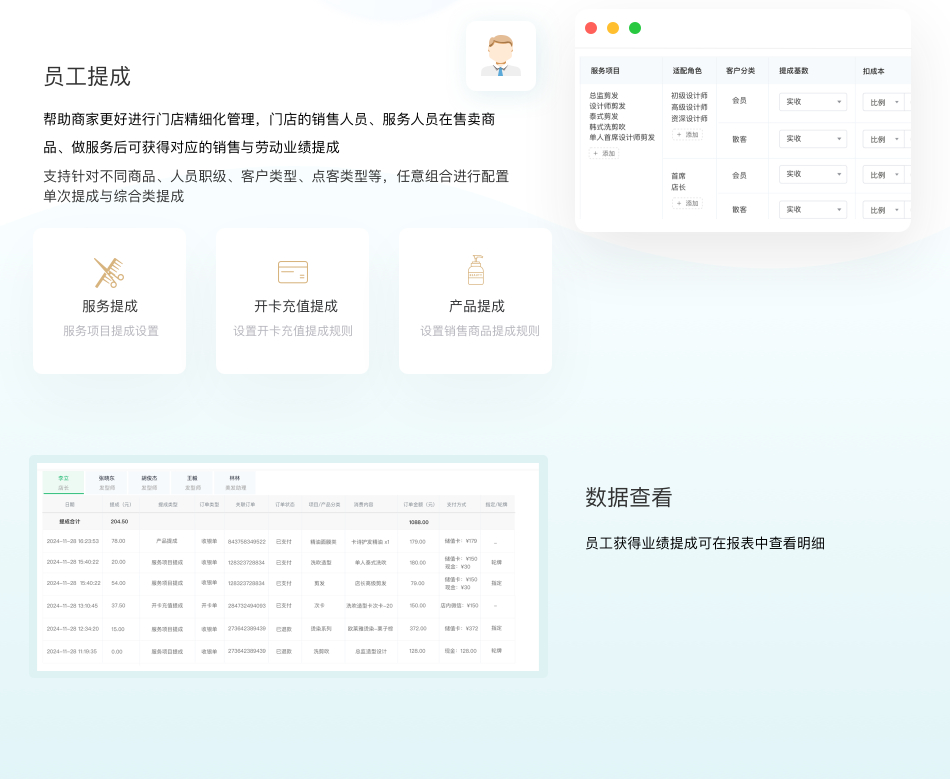Switch to the 王楠 employee tab
Image resolution: width=950 pixels, height=779 pixels.
192,482
